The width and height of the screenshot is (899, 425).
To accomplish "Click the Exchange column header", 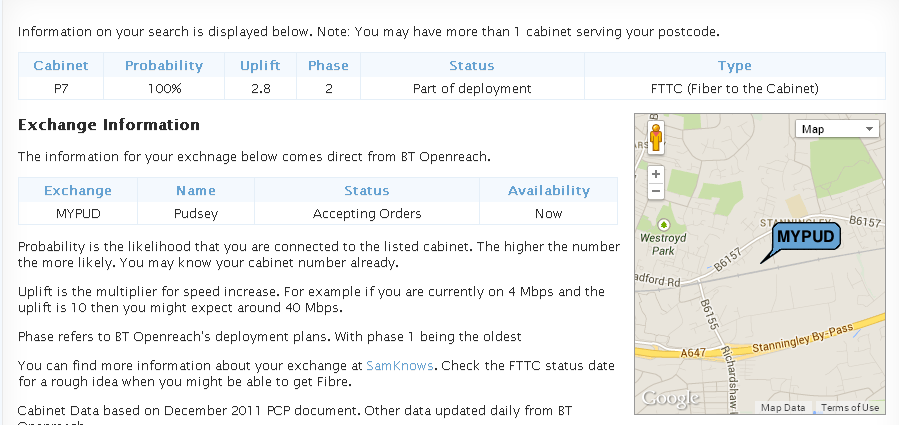I will pos(78,190).
